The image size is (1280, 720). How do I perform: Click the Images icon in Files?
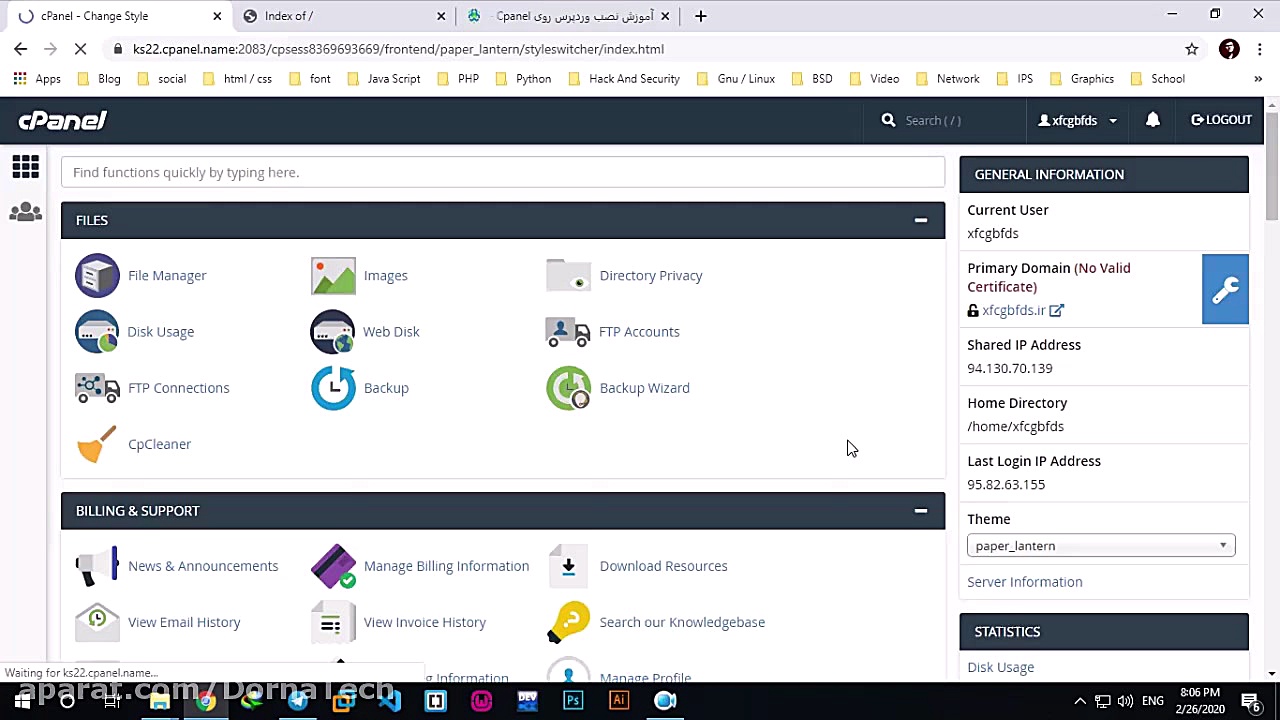click(x=333, y=276)
